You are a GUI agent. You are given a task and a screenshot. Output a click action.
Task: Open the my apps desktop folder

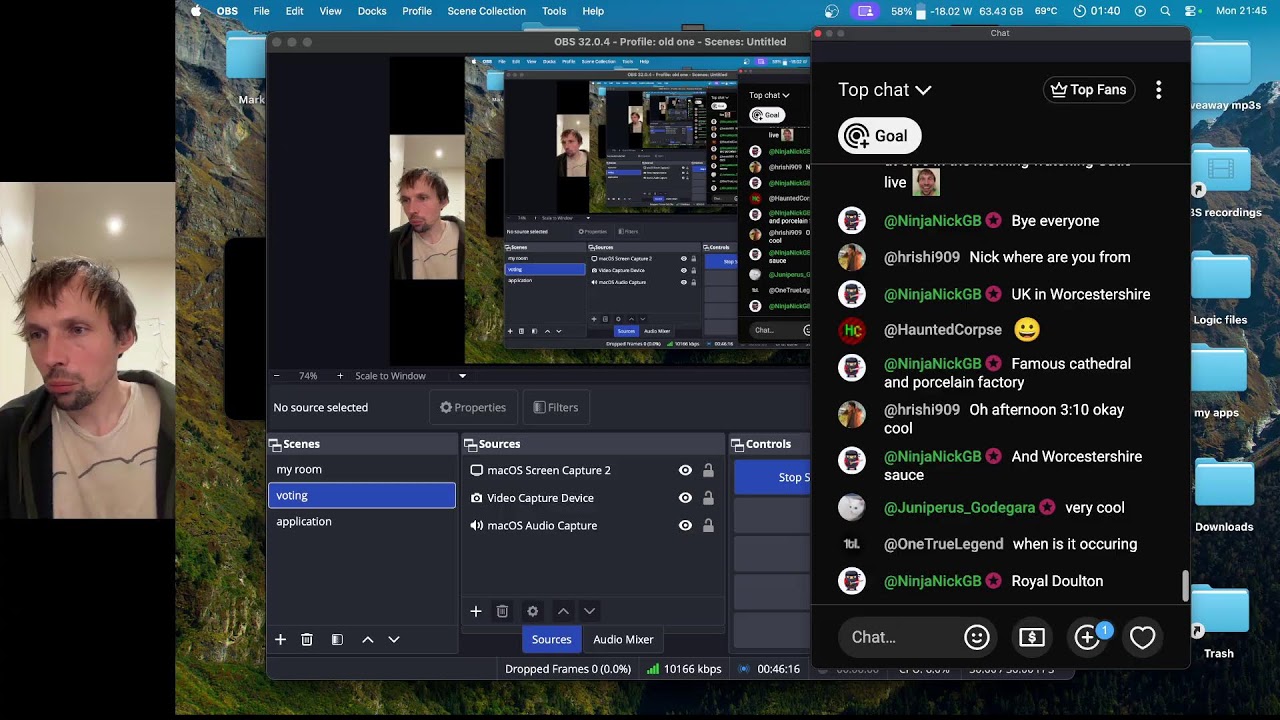pos(1217,384)
